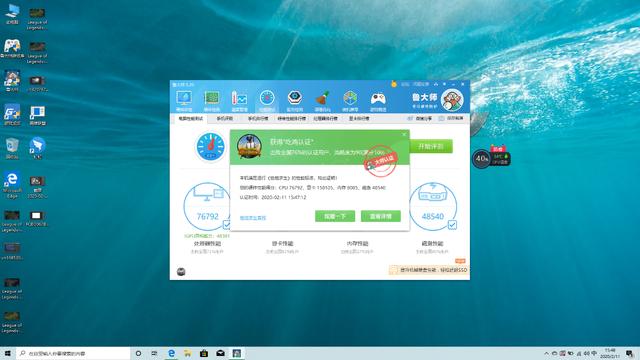
Task: Switch to the graphics card ranking tab
Action: tap(359, 118)
